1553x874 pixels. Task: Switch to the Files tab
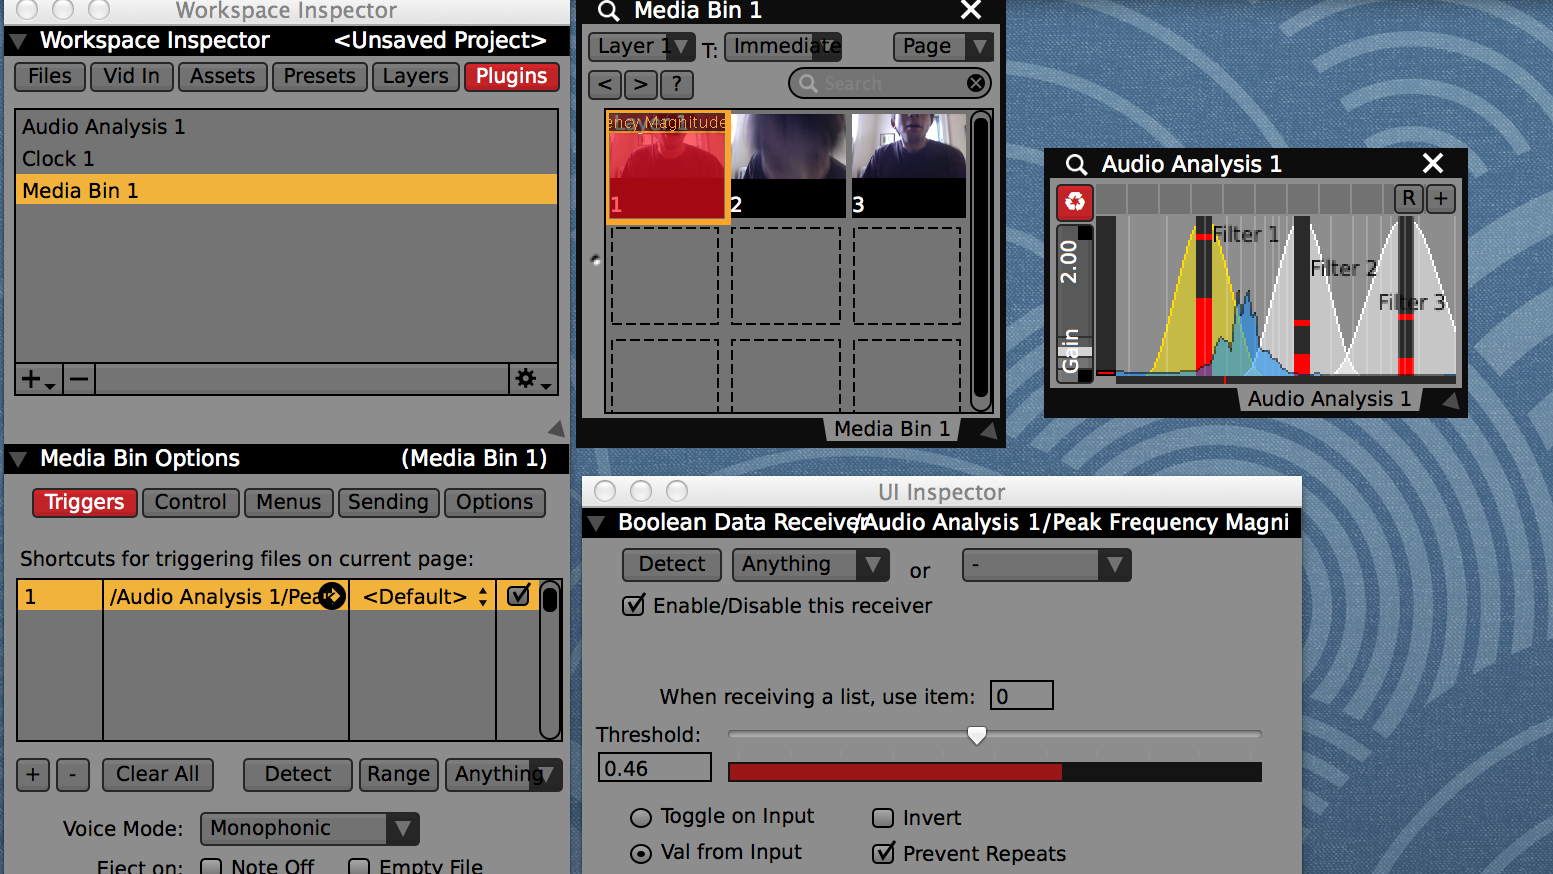pos(50,77)
